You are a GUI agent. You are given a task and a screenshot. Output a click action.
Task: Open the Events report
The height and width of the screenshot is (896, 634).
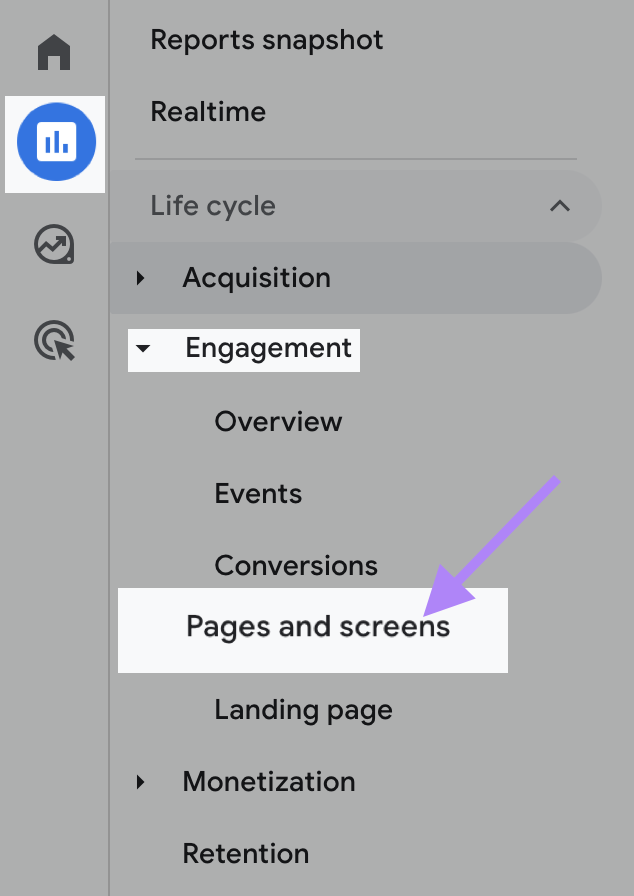[x=258, y=493]
